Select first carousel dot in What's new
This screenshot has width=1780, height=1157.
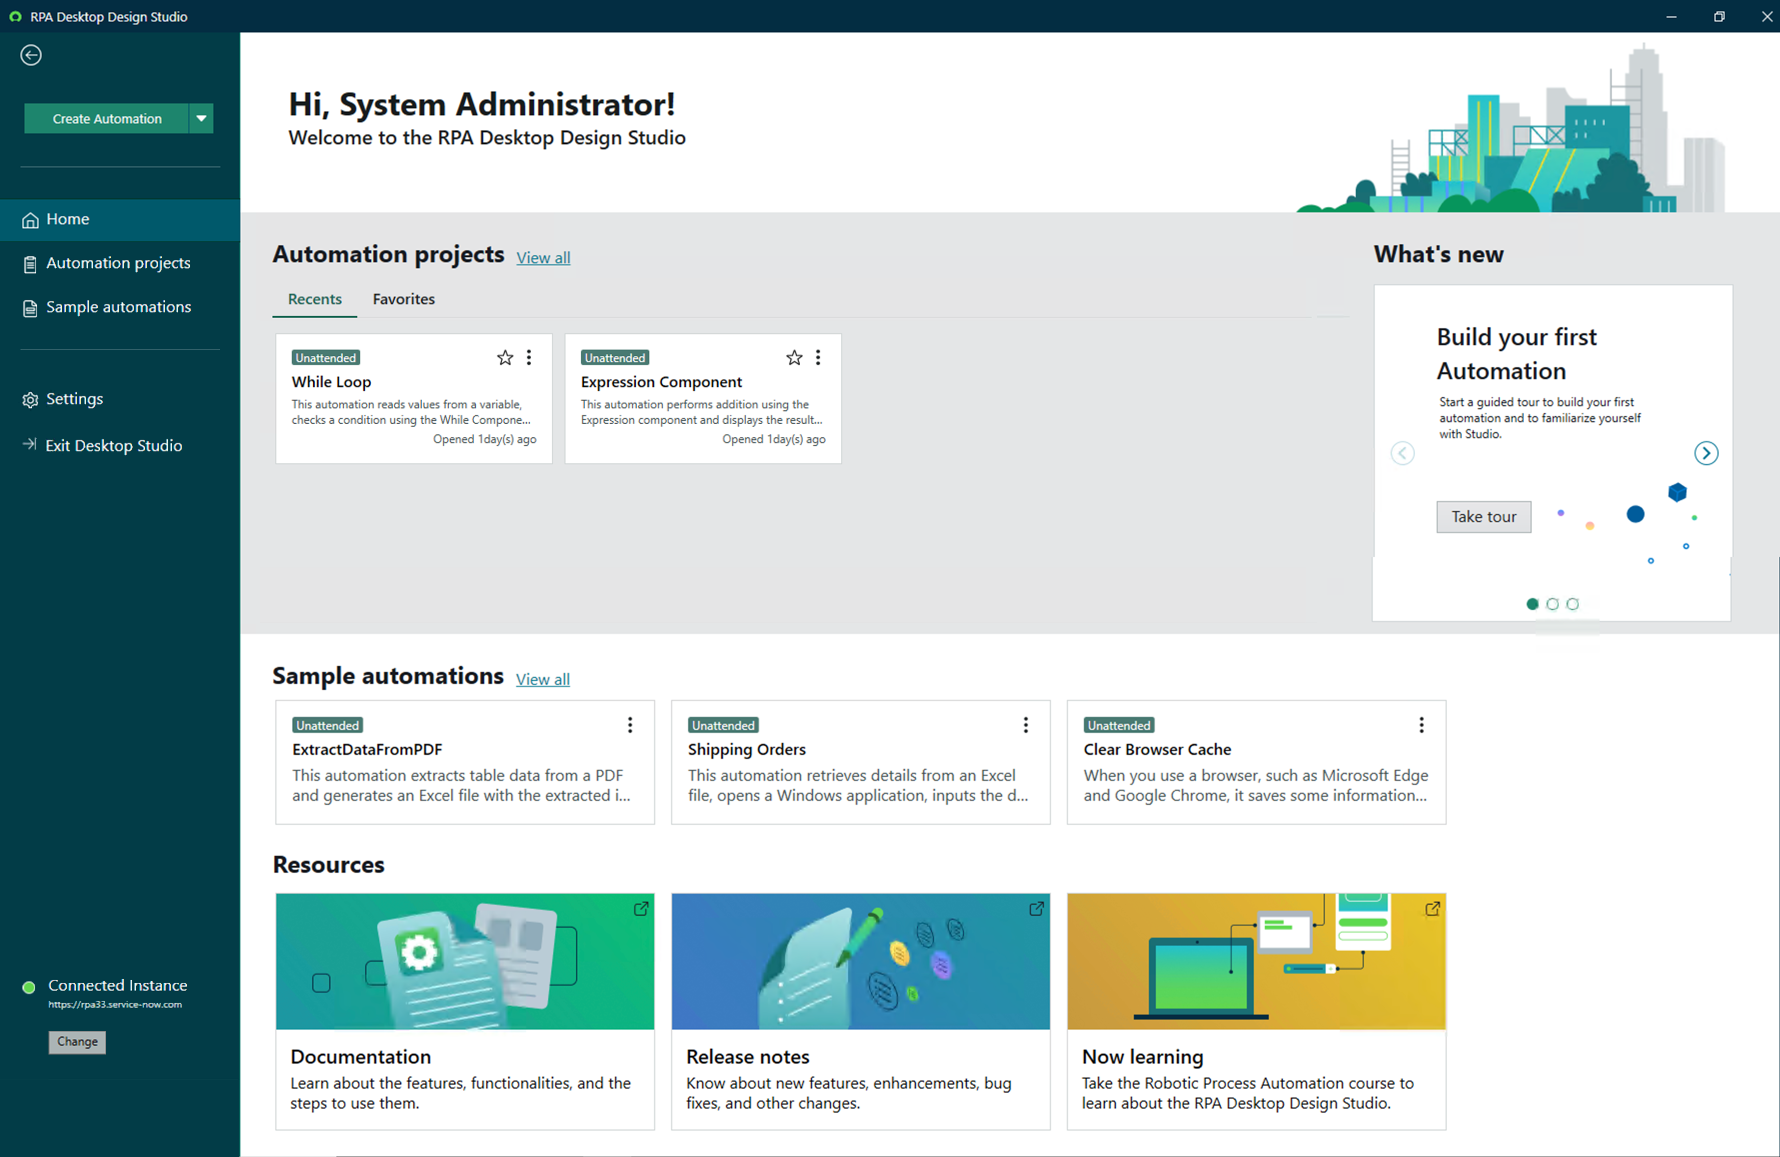tap(1532, 604)
